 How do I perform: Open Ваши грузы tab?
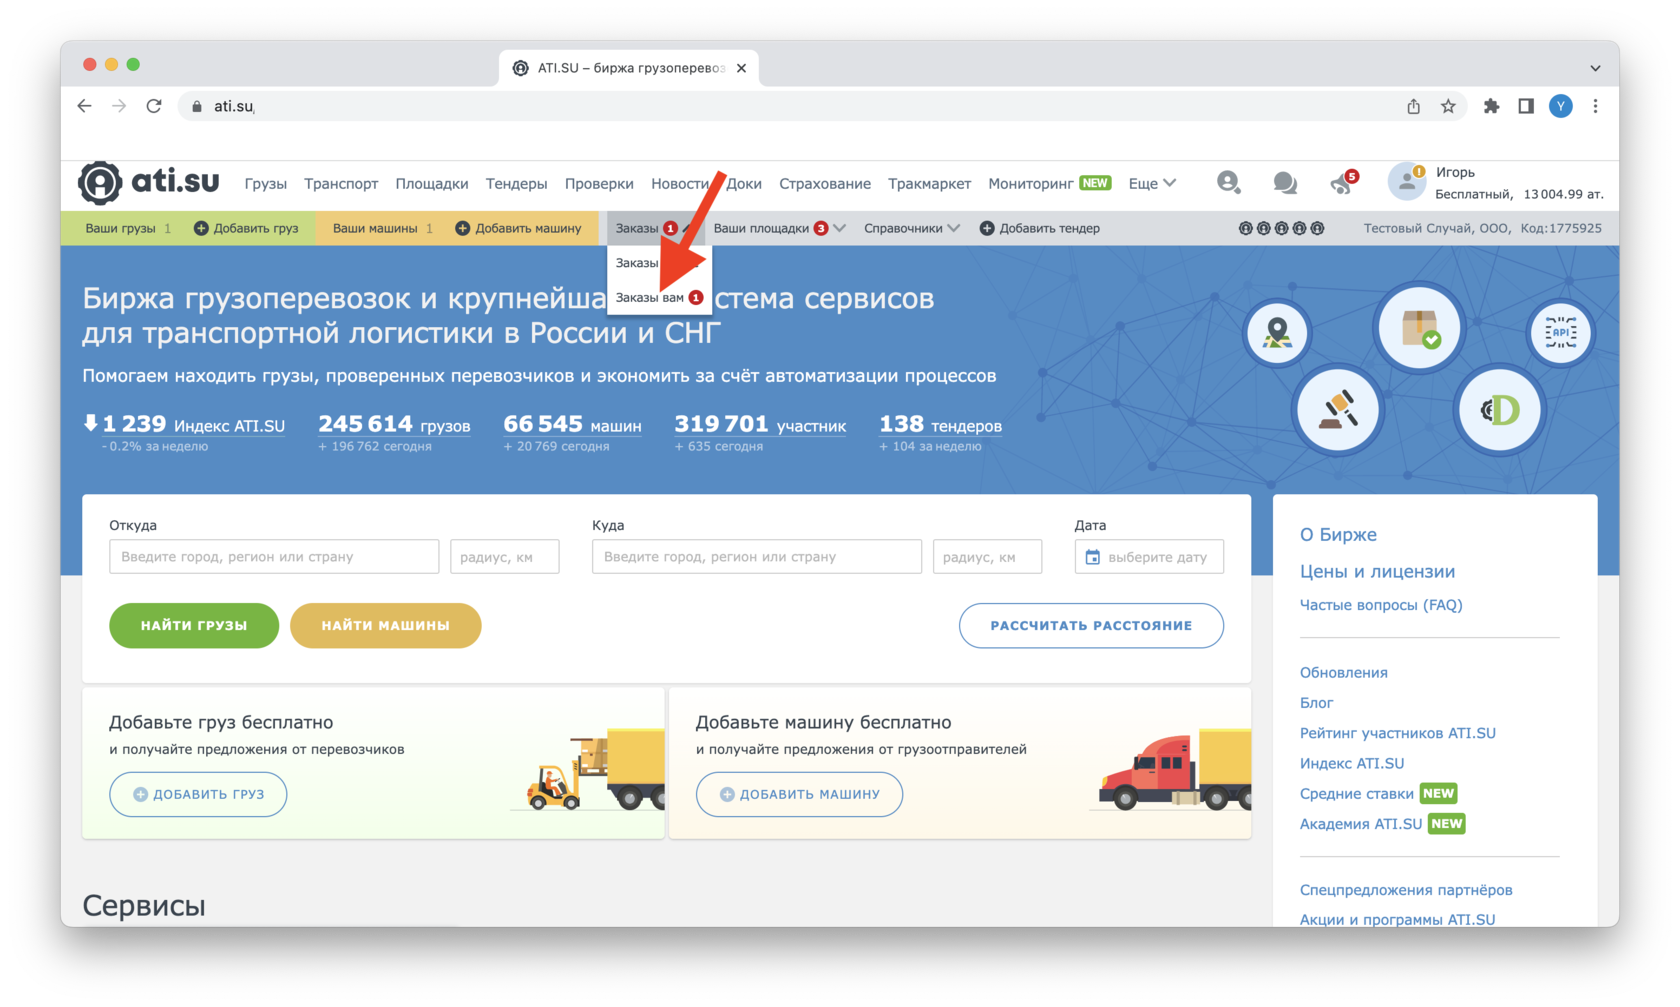click(128, 228)
